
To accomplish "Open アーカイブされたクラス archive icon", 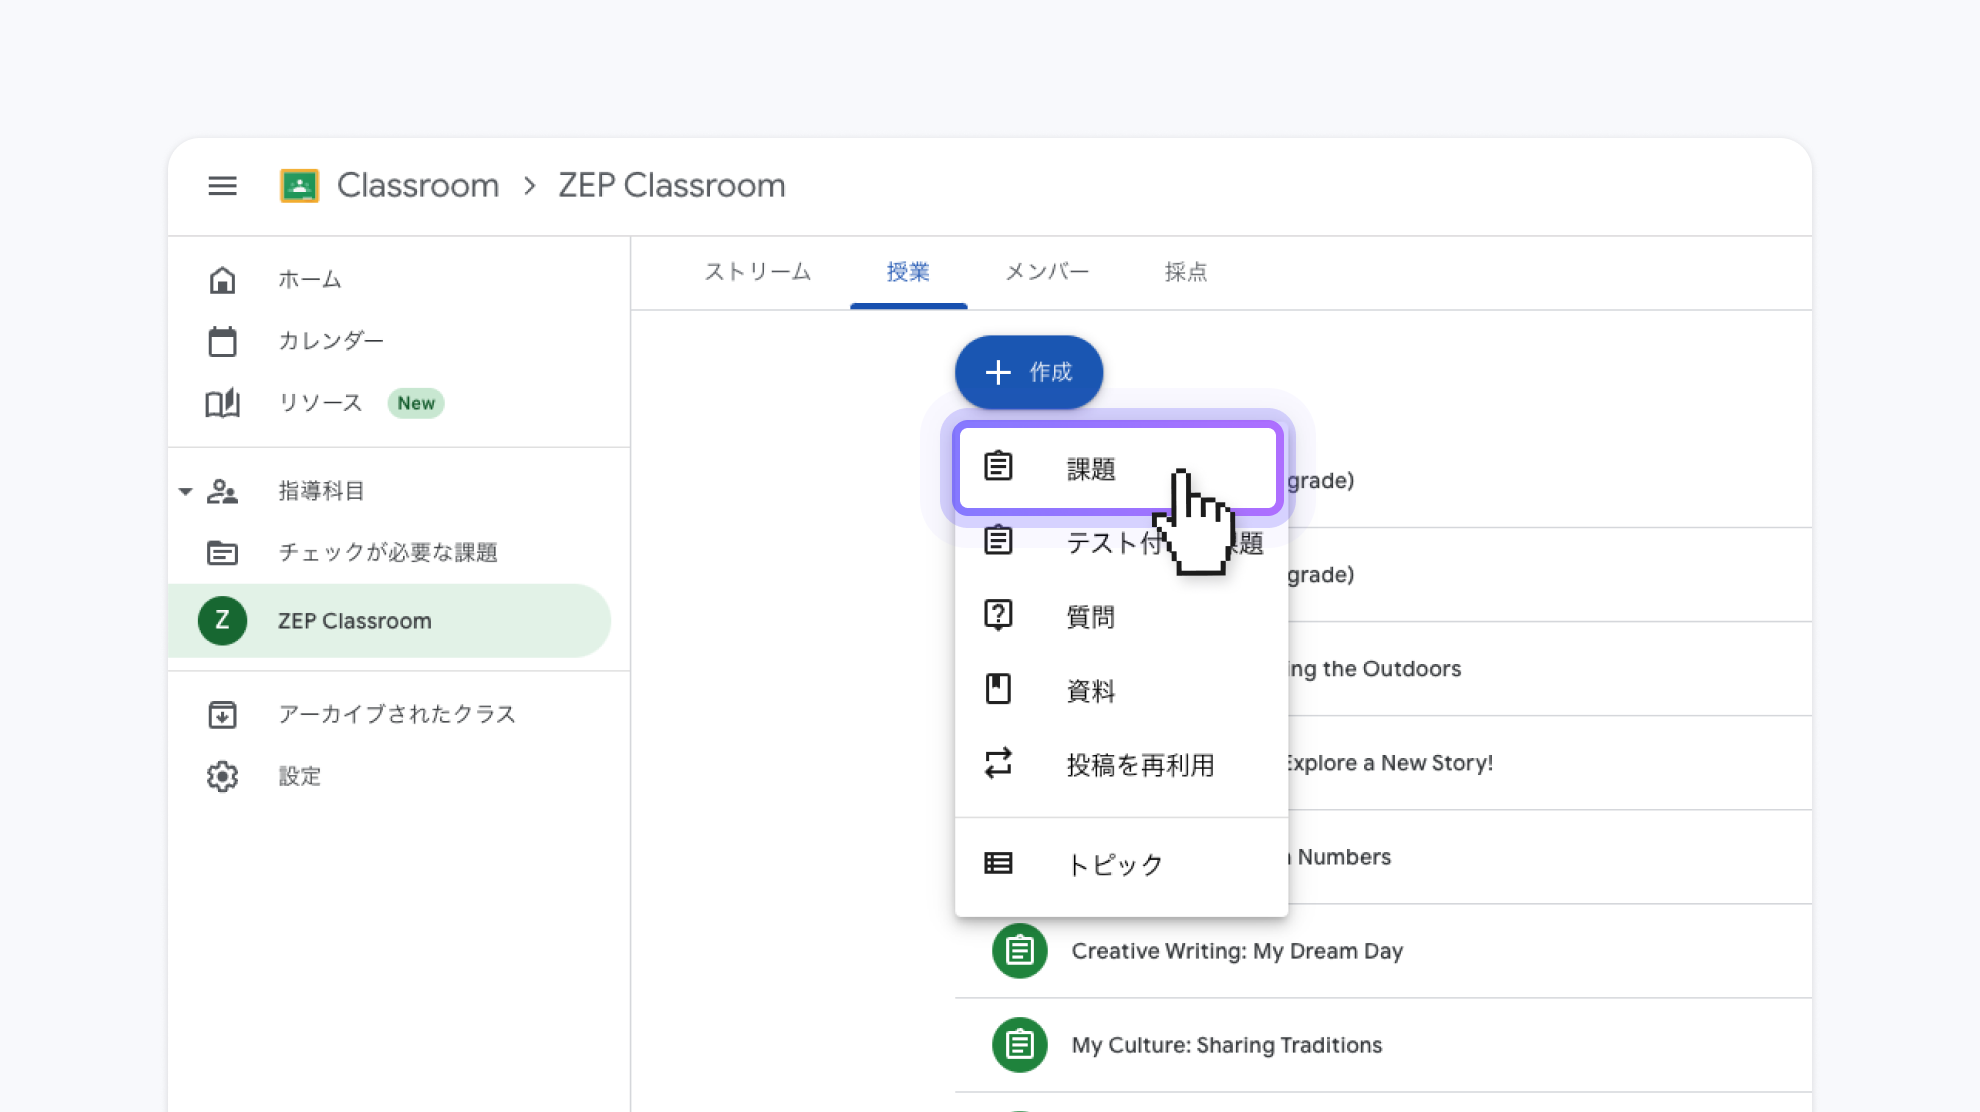I will point(222,714).
